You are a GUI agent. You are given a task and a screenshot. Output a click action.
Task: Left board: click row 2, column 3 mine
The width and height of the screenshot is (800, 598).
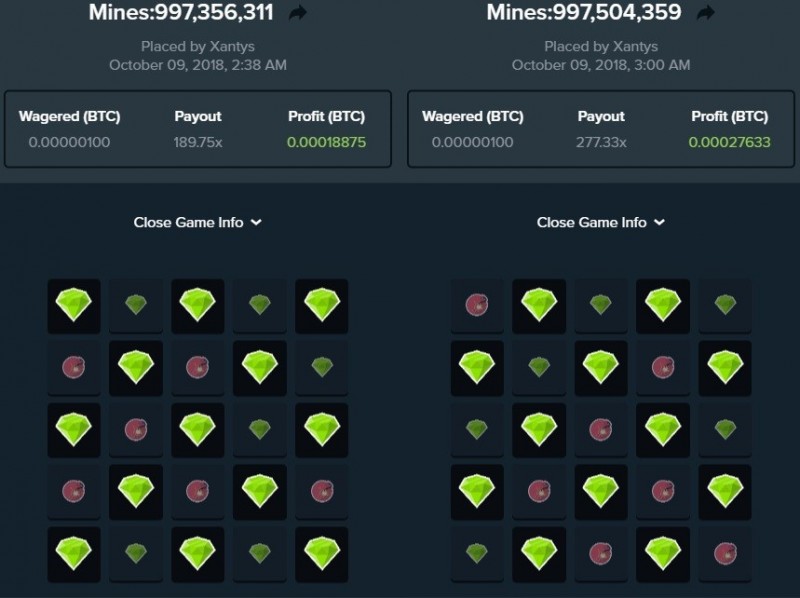click(x=198, y=367)
